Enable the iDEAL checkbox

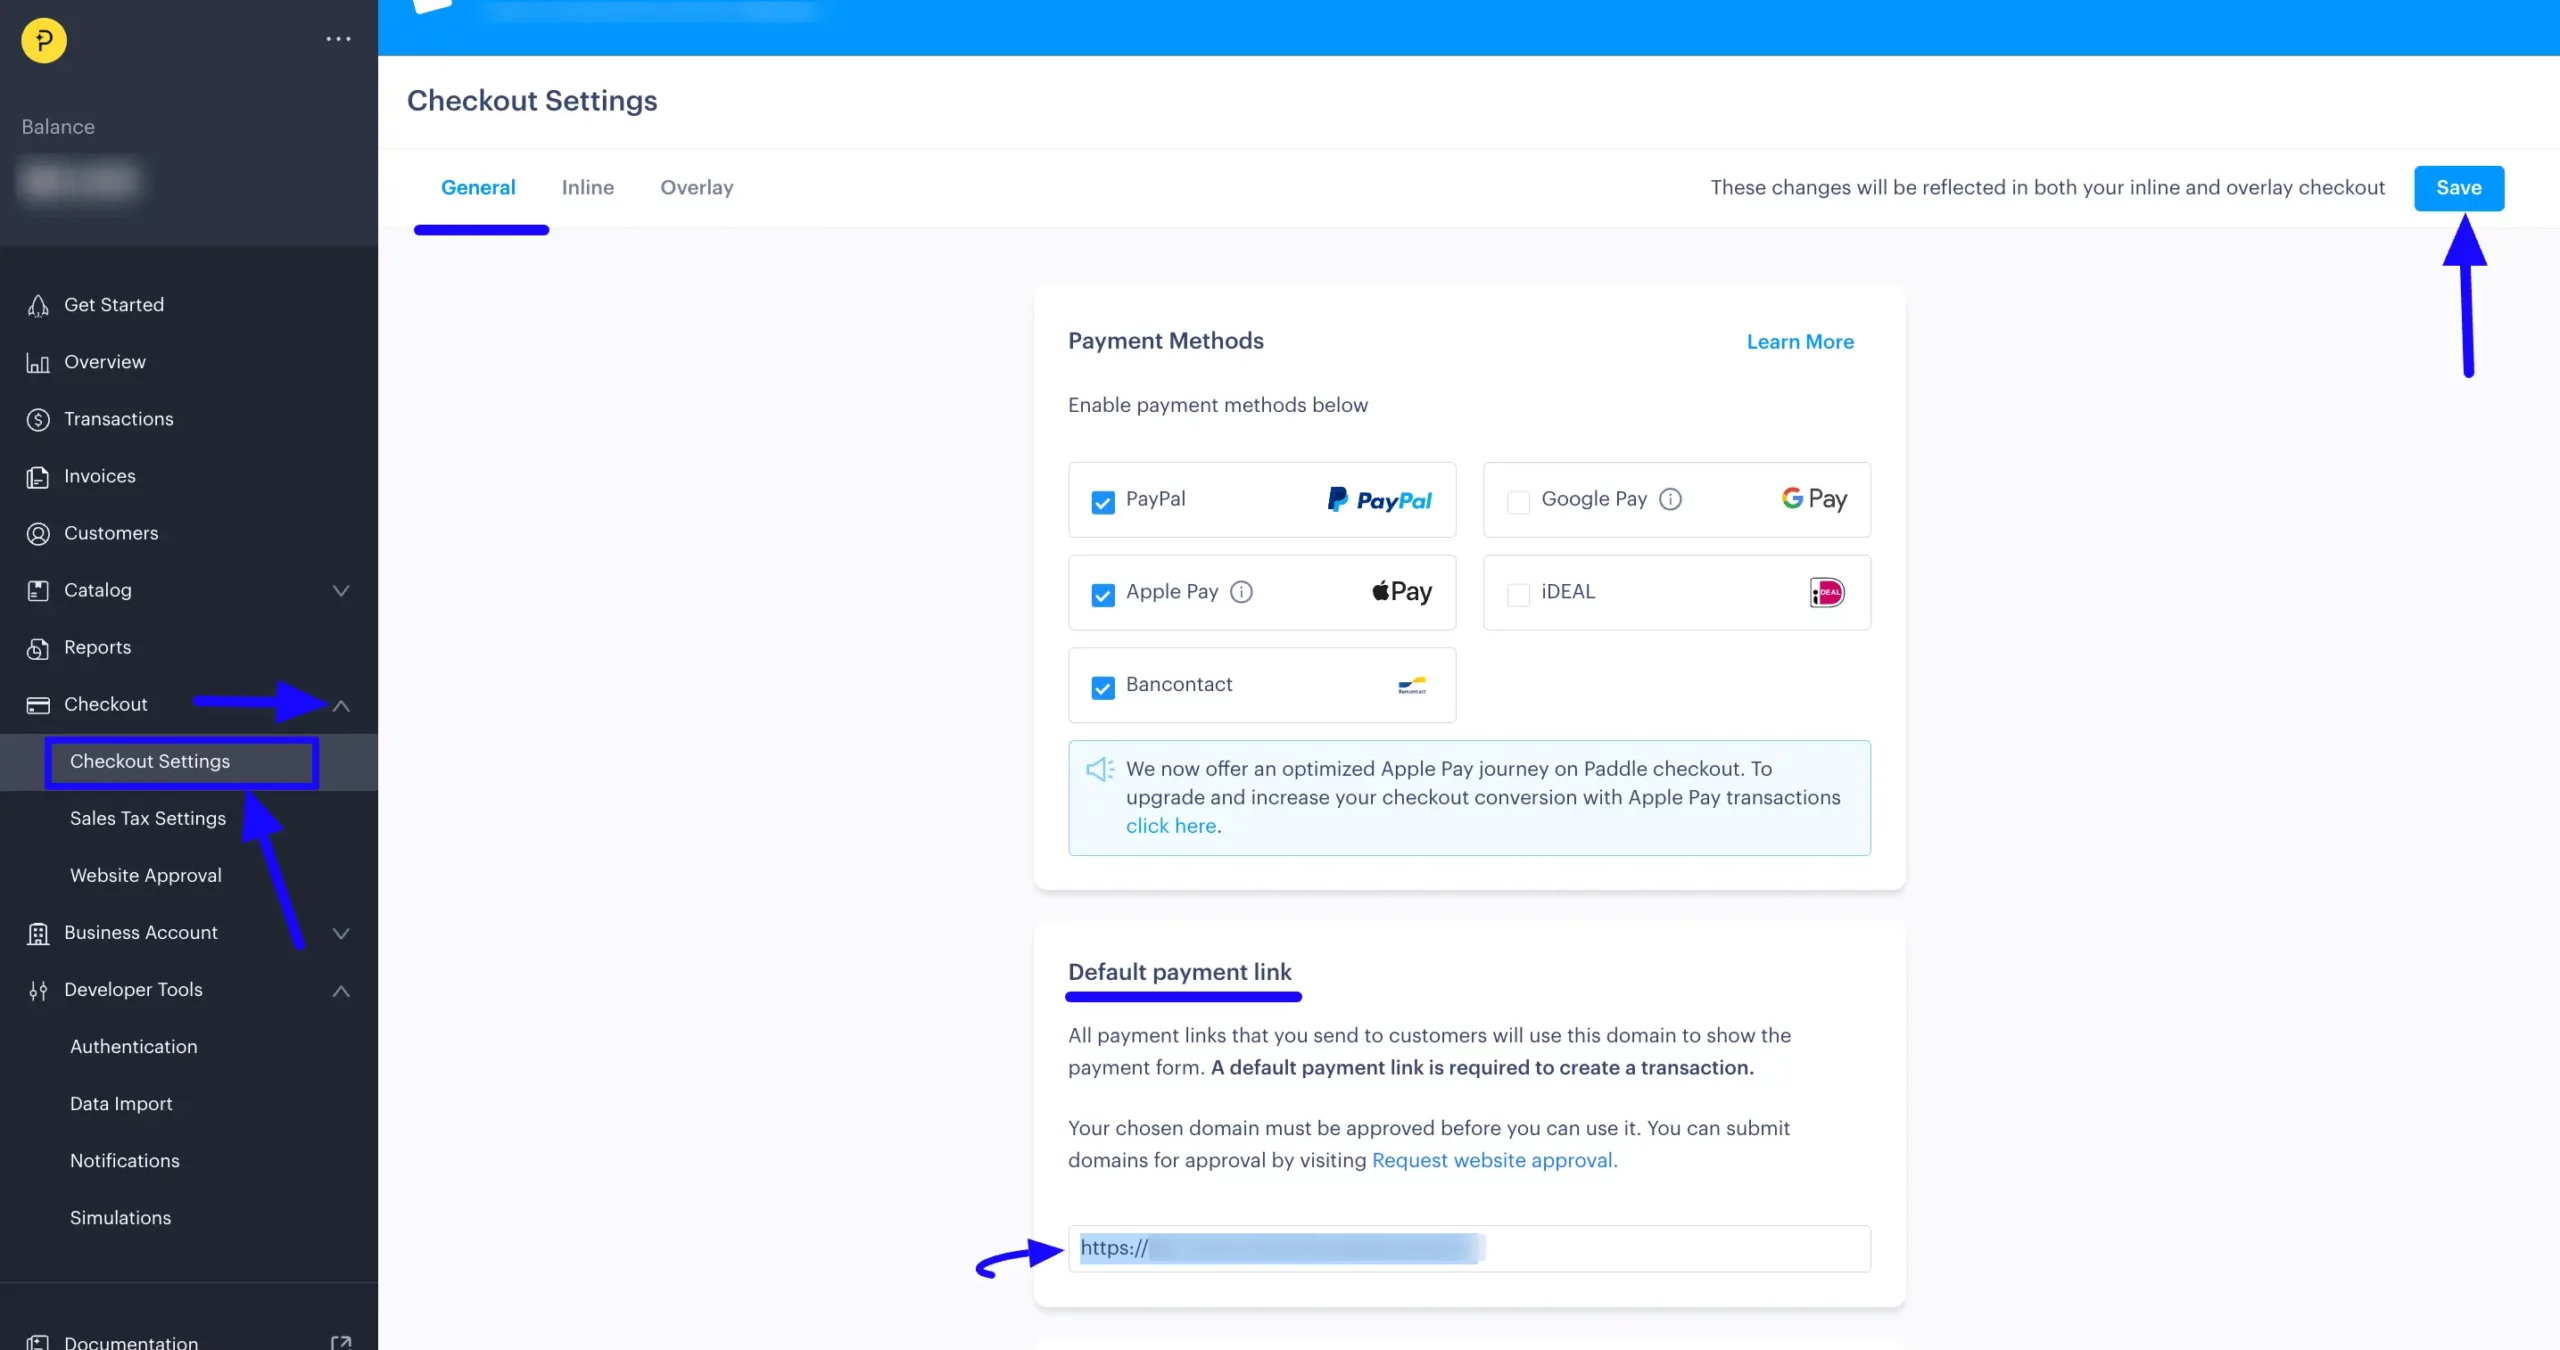coord(1517,595)
